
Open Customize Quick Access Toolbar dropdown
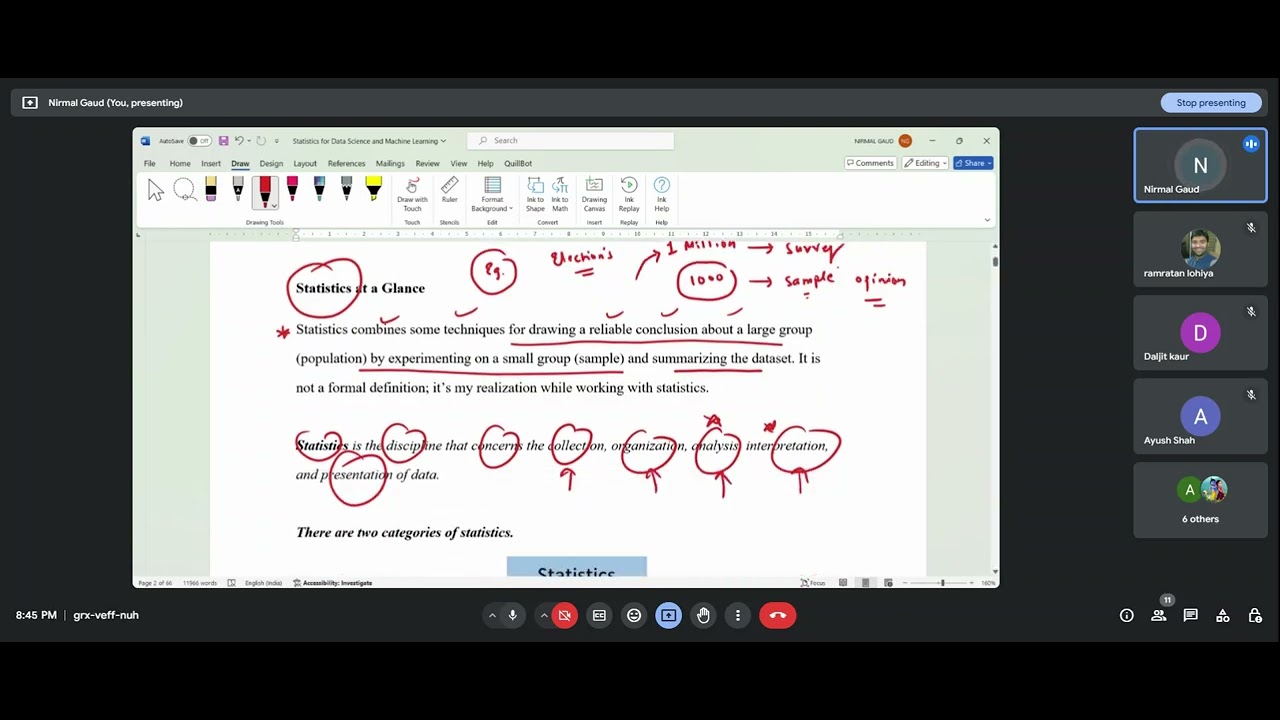(277, 141)
